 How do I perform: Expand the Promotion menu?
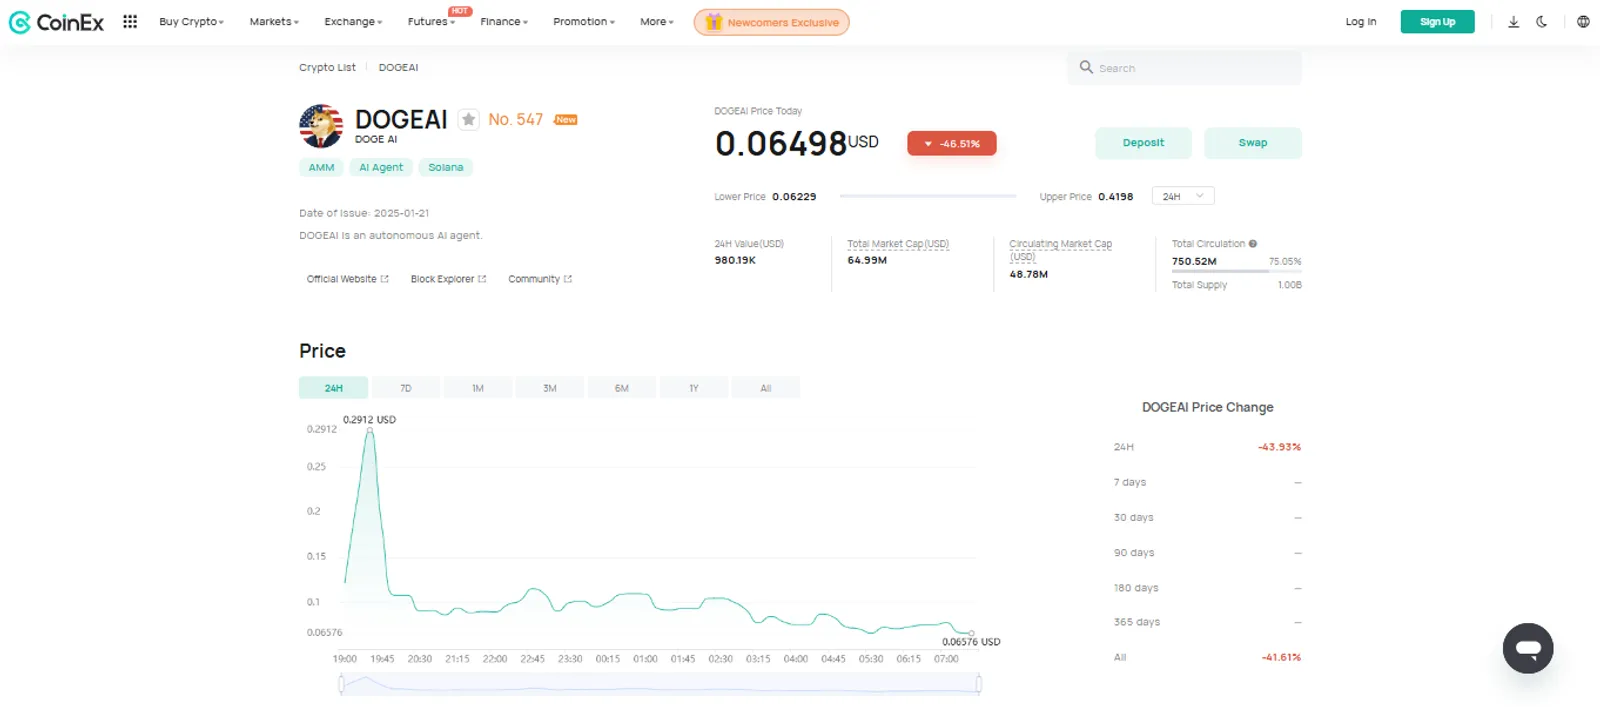pos(584,22)
